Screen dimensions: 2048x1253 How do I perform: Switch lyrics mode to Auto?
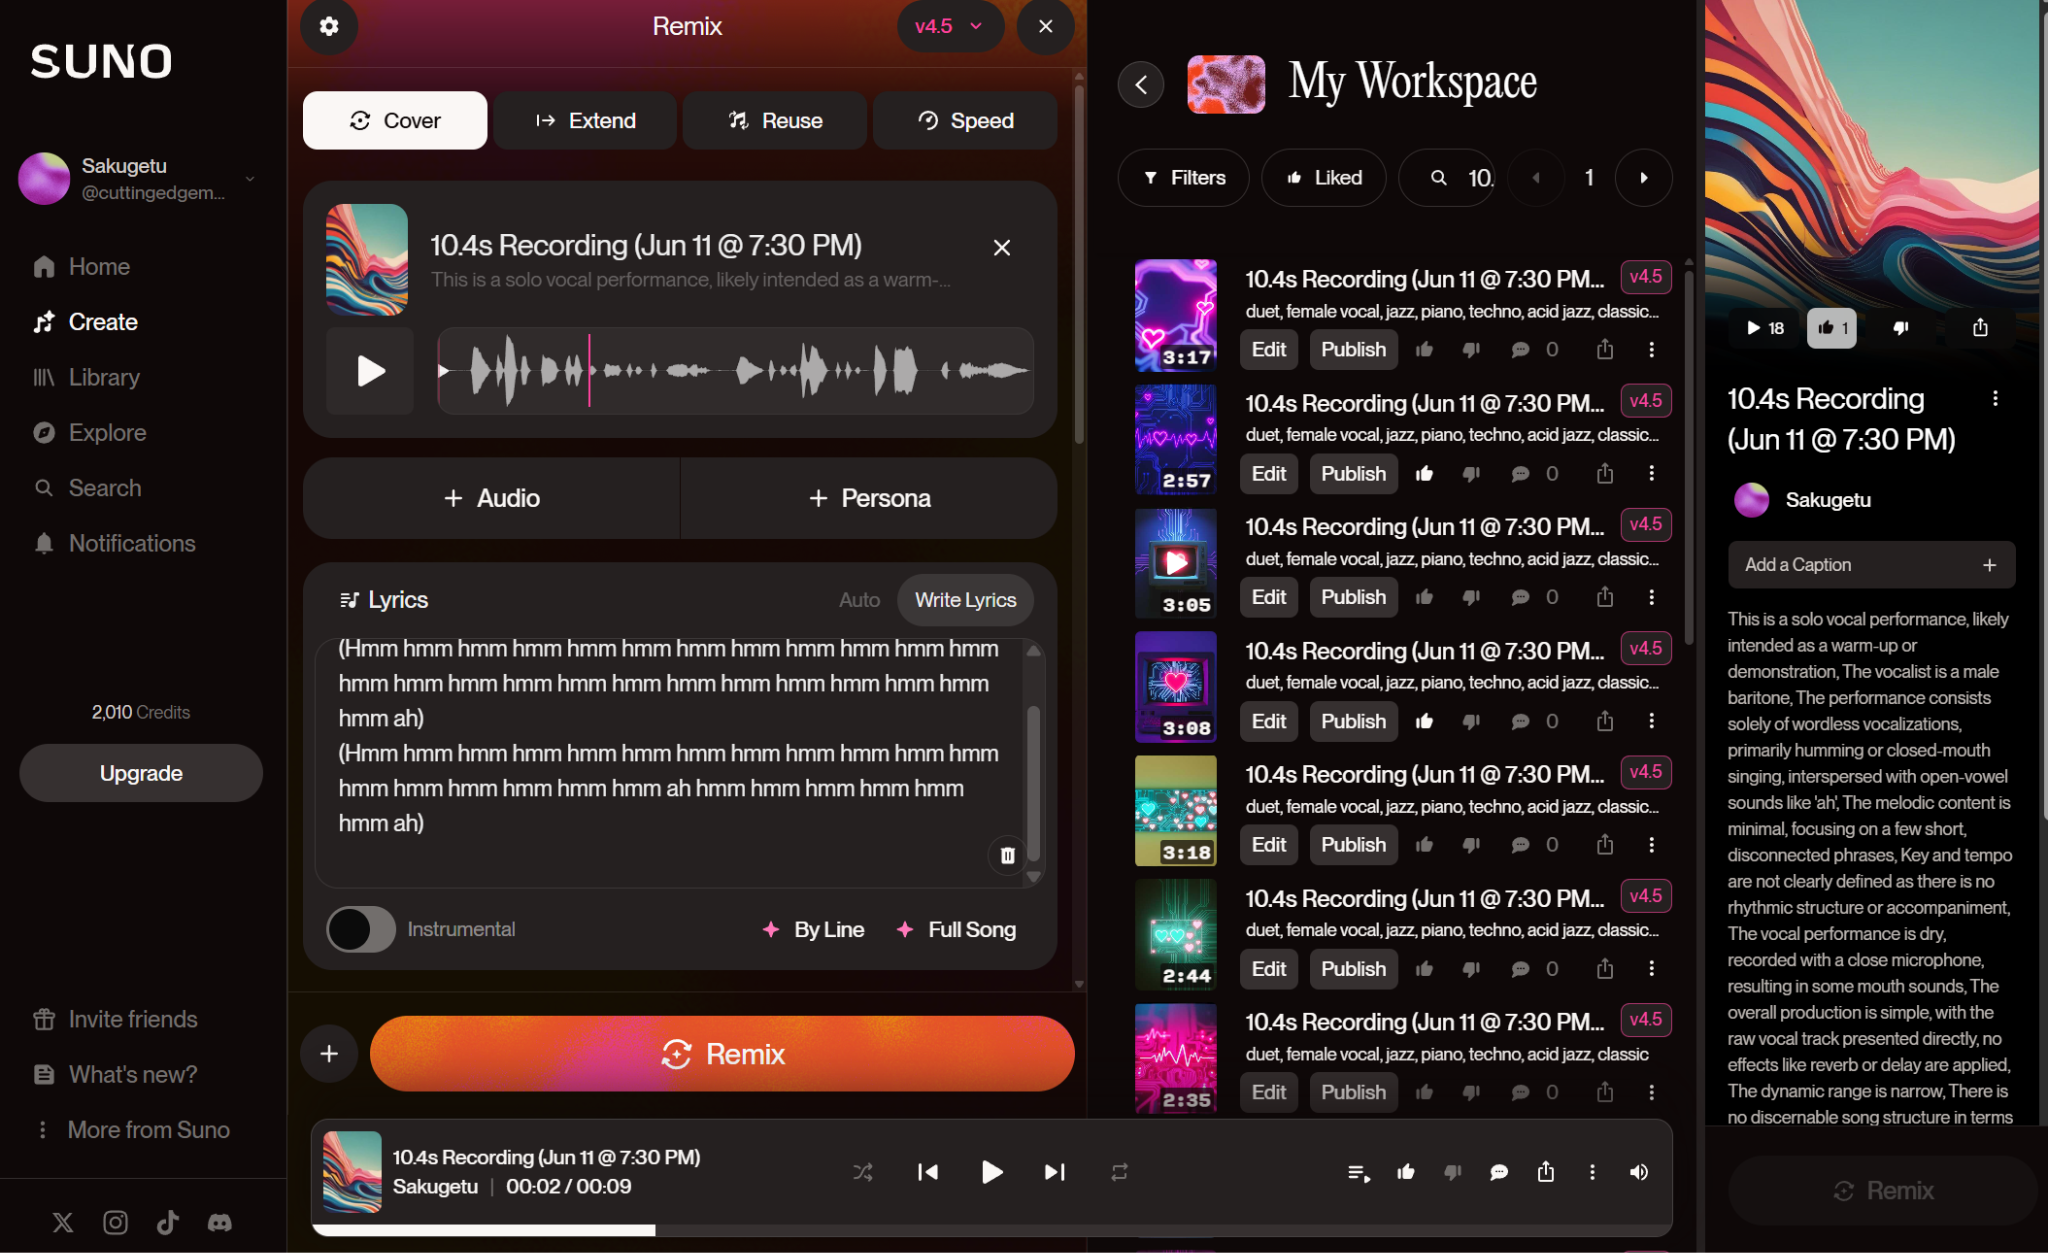(859, 600)
